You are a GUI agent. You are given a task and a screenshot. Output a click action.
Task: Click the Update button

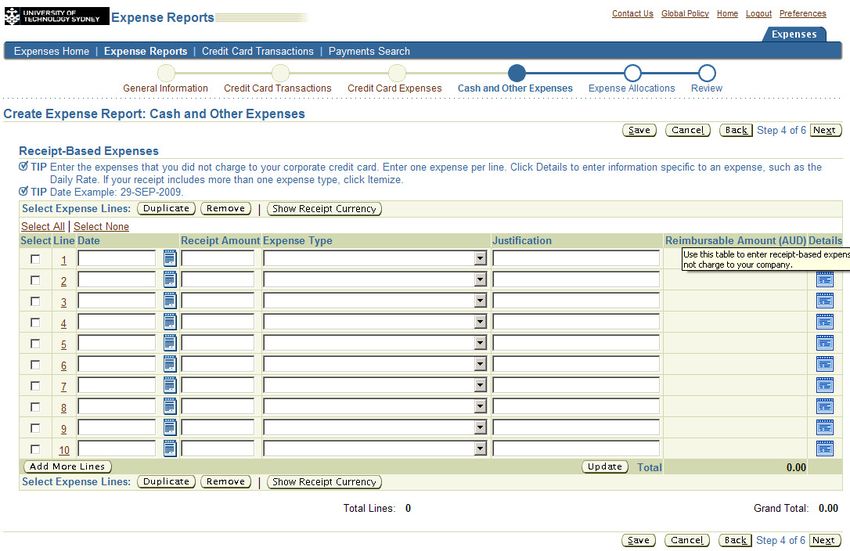605,466
